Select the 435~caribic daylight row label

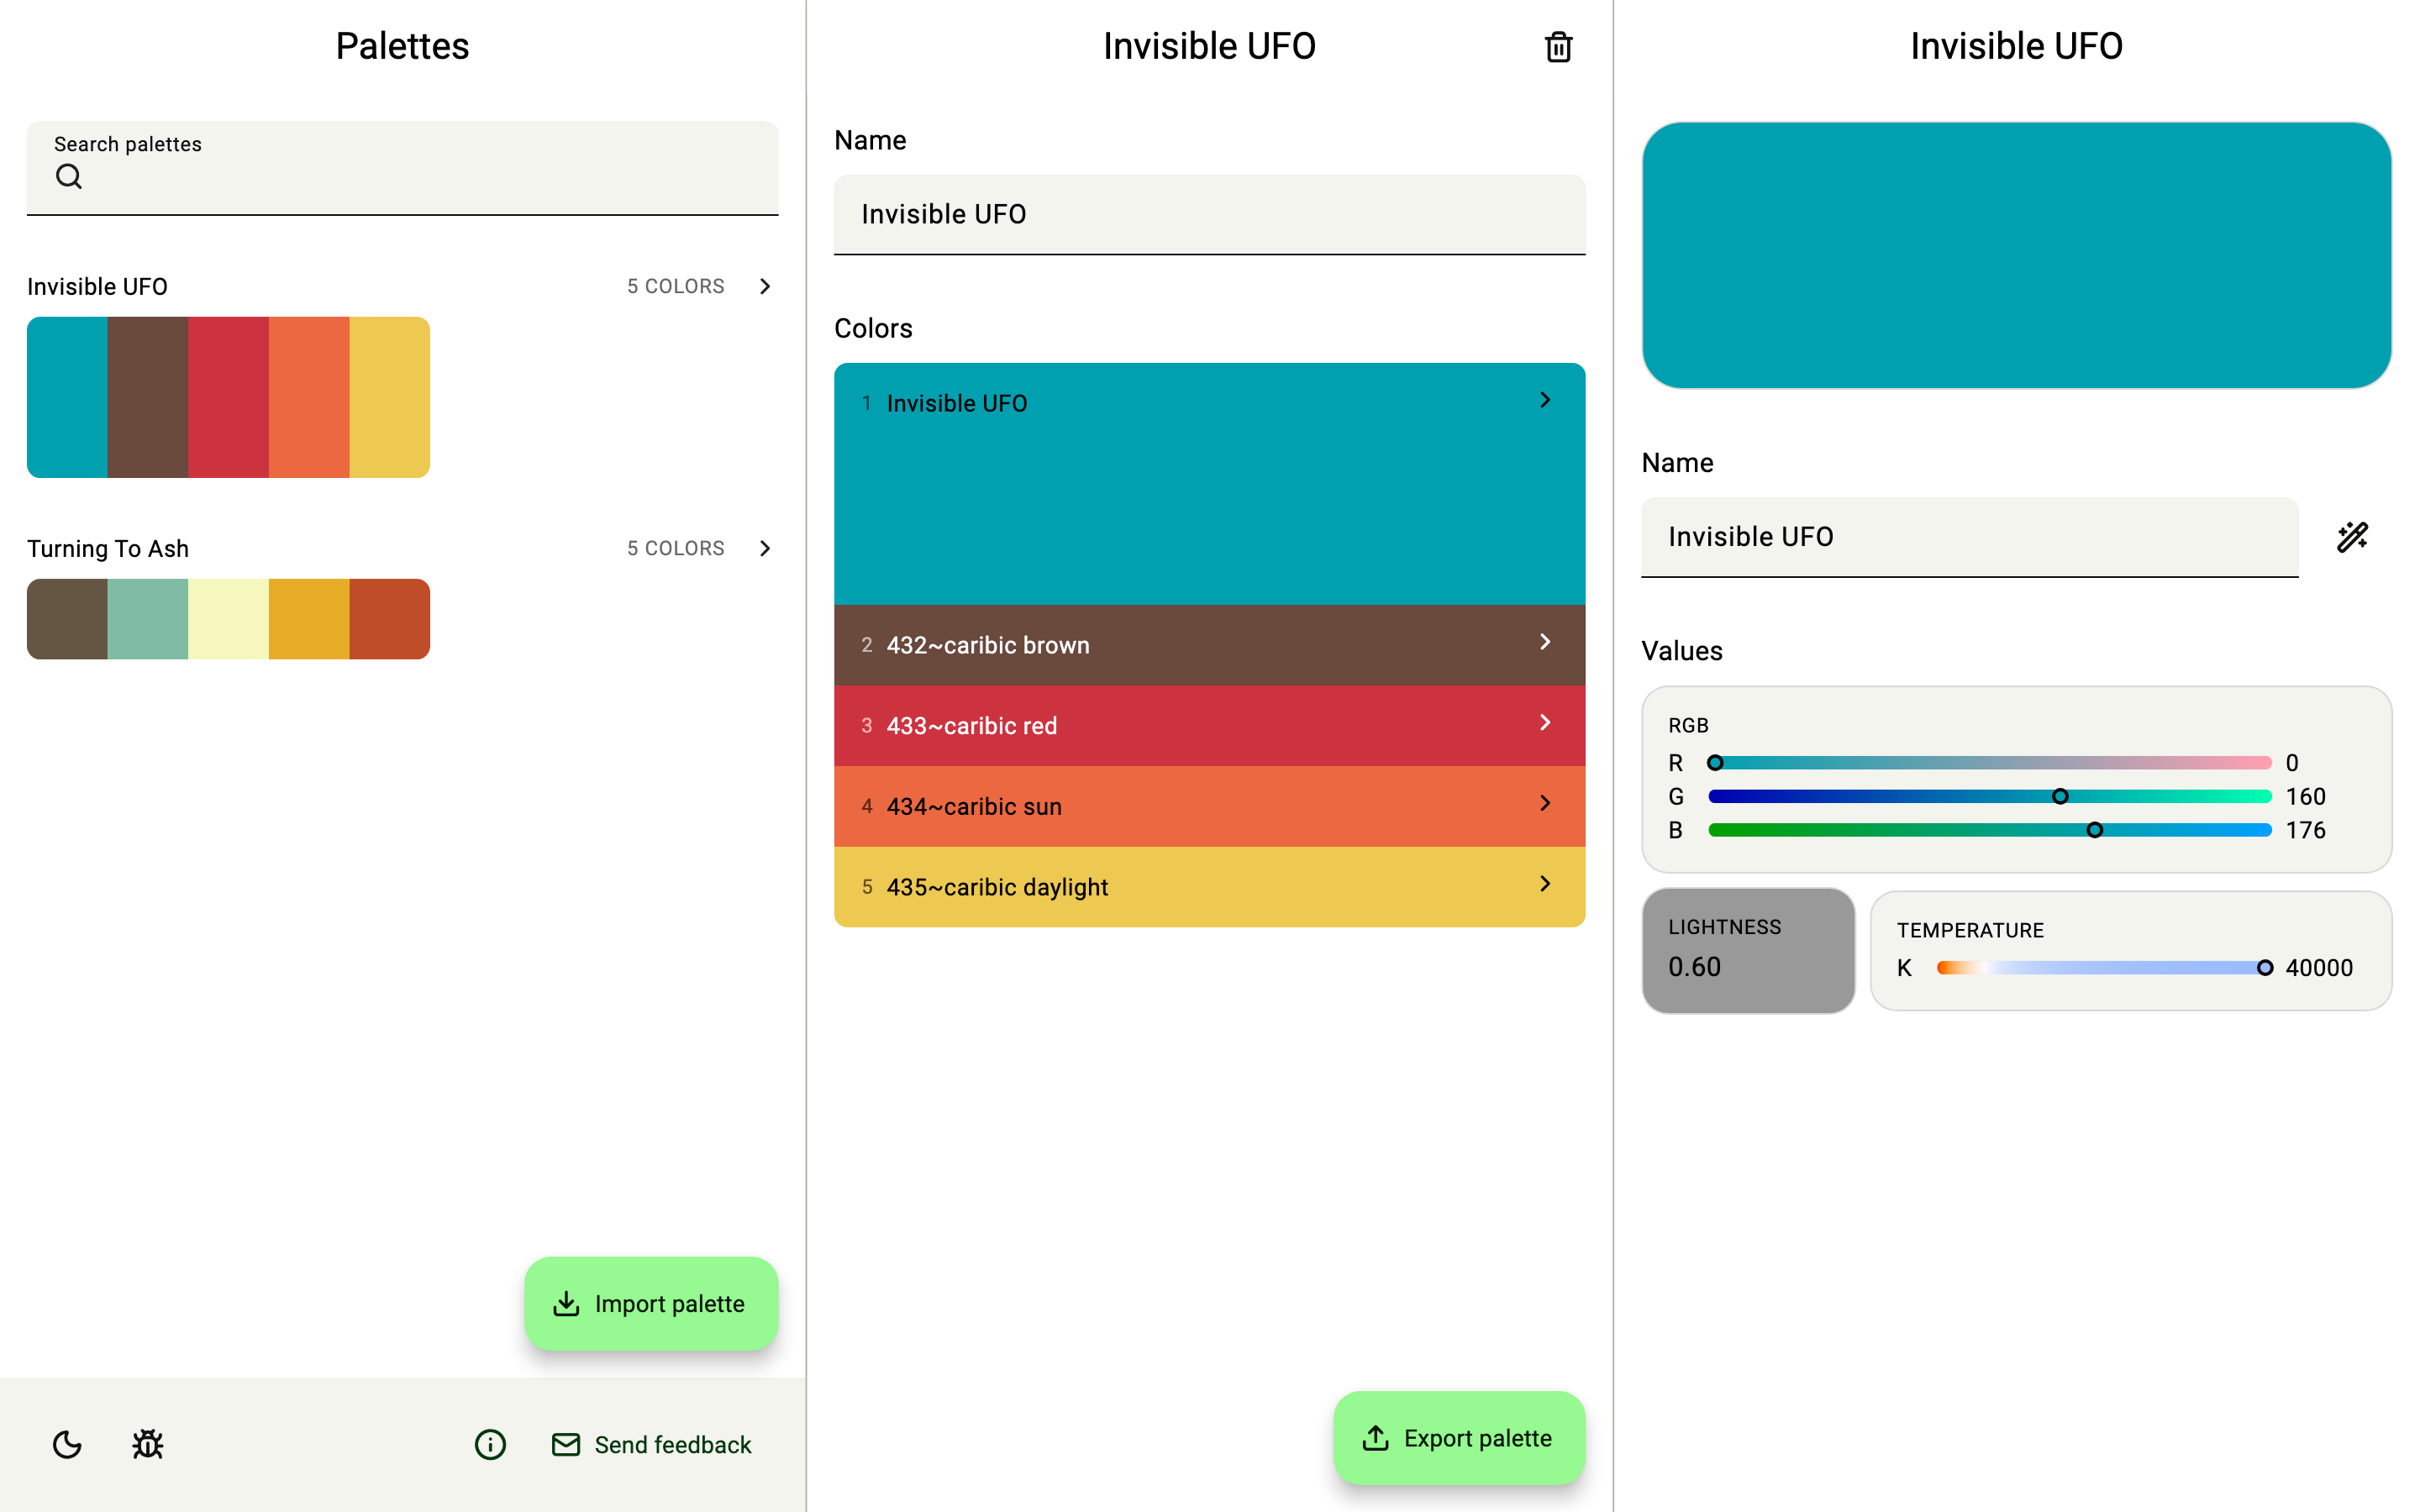pos(997,887)
